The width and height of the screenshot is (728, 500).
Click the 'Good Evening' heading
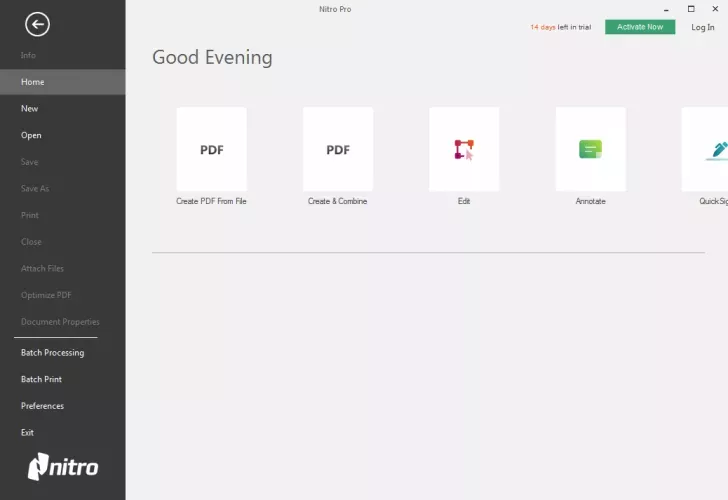212,58
